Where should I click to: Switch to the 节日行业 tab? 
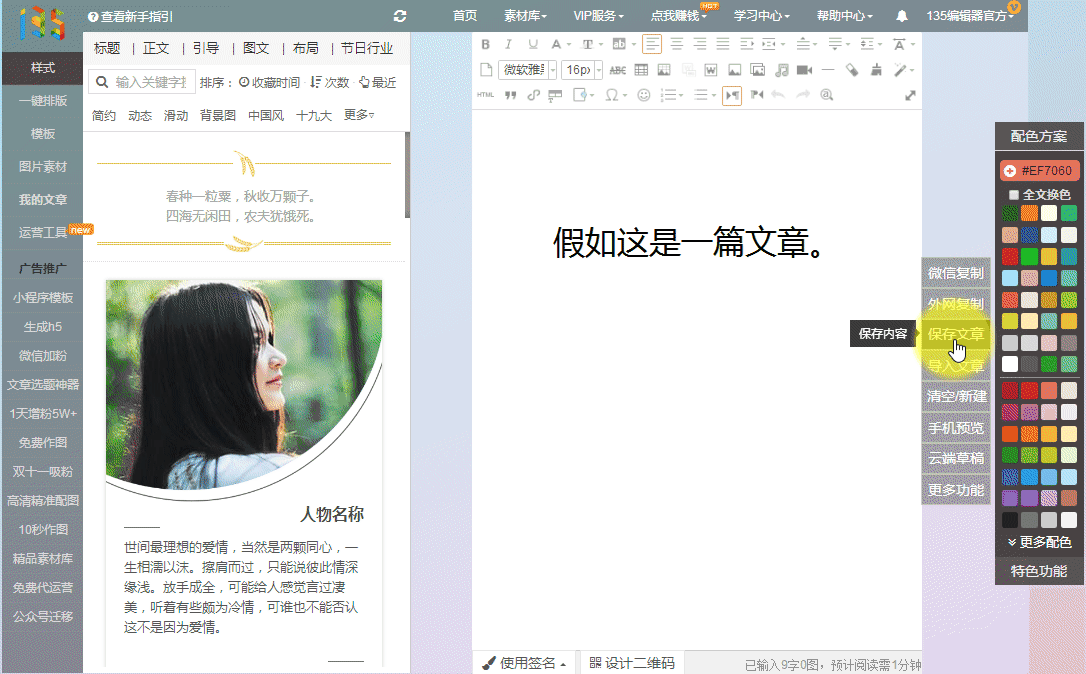pos(366,48)
